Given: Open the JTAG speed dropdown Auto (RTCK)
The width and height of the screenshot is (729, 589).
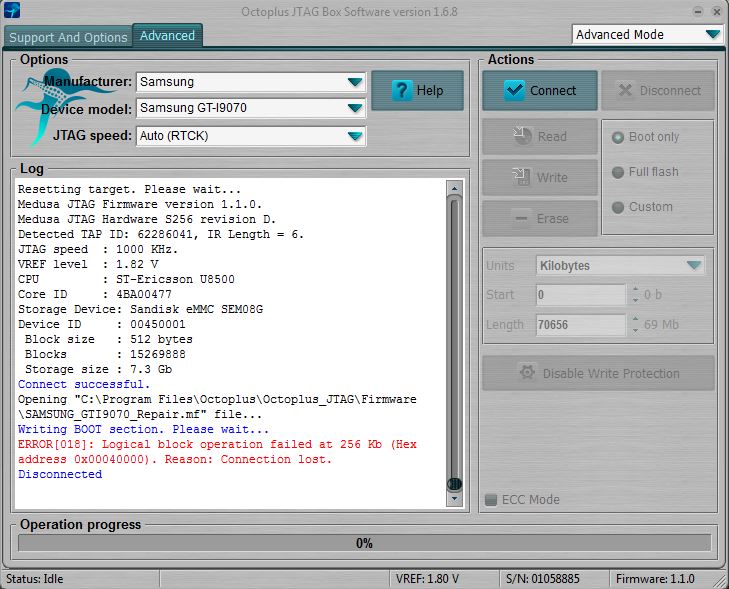Looking at the screenshot, I should (251, 136).
